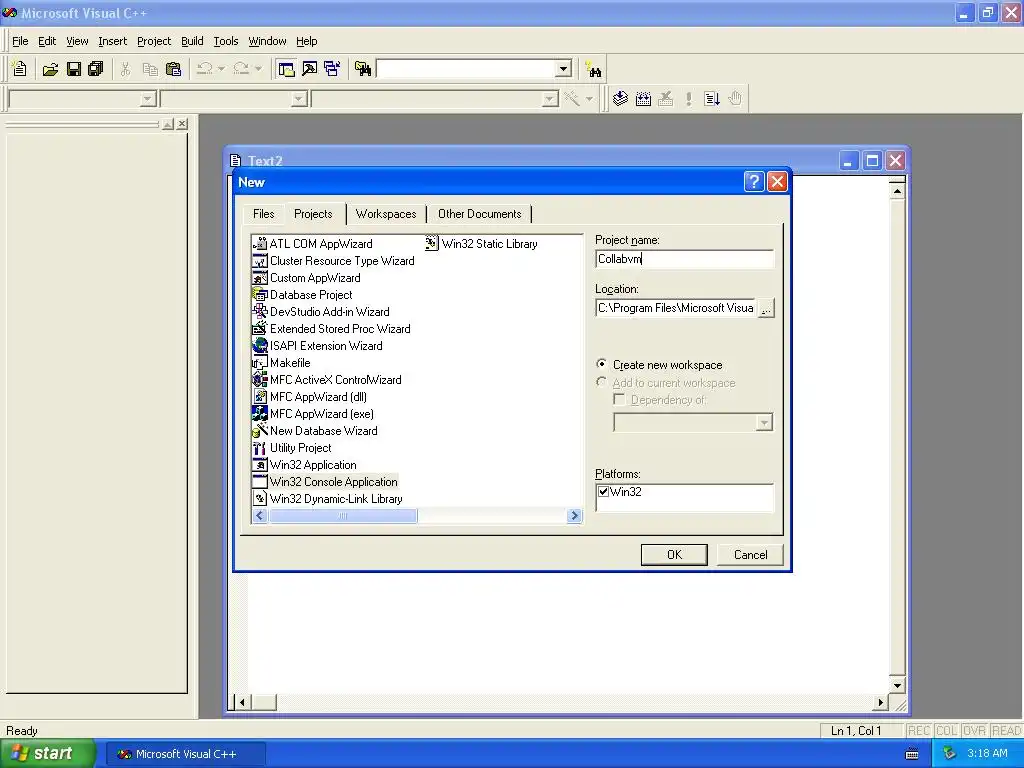Select Makefile project type
Image resolution: width=1024 pixels, height=768 pixels.
tap(281, 363)
